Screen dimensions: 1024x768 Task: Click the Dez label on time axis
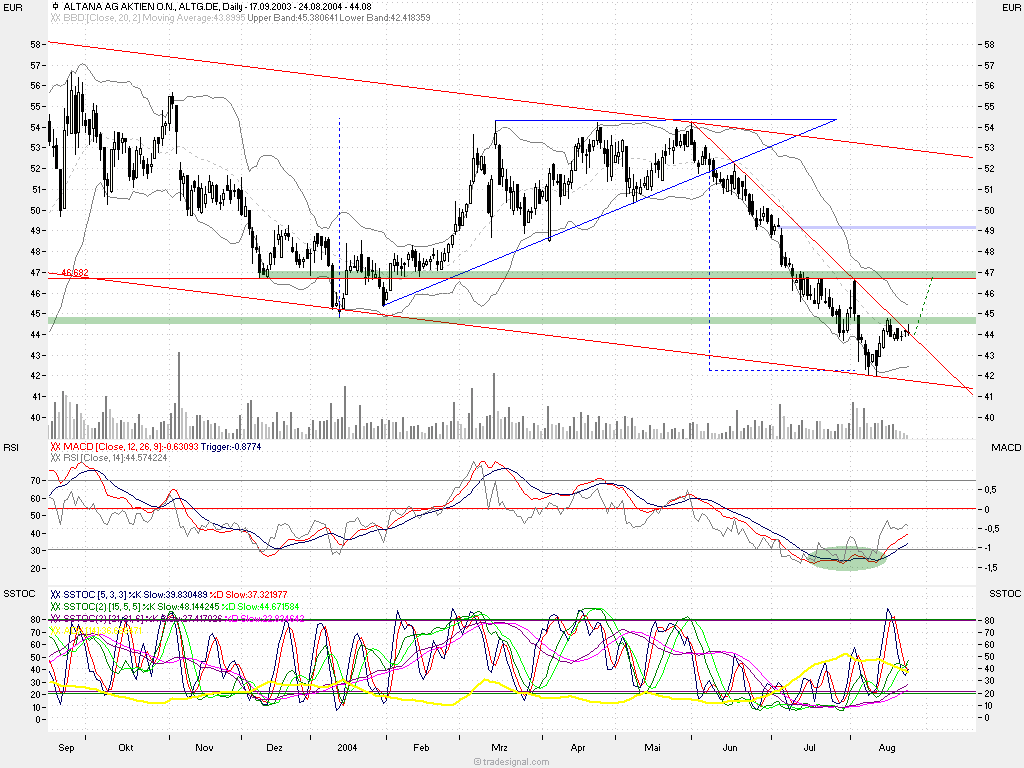coord(274,748)
